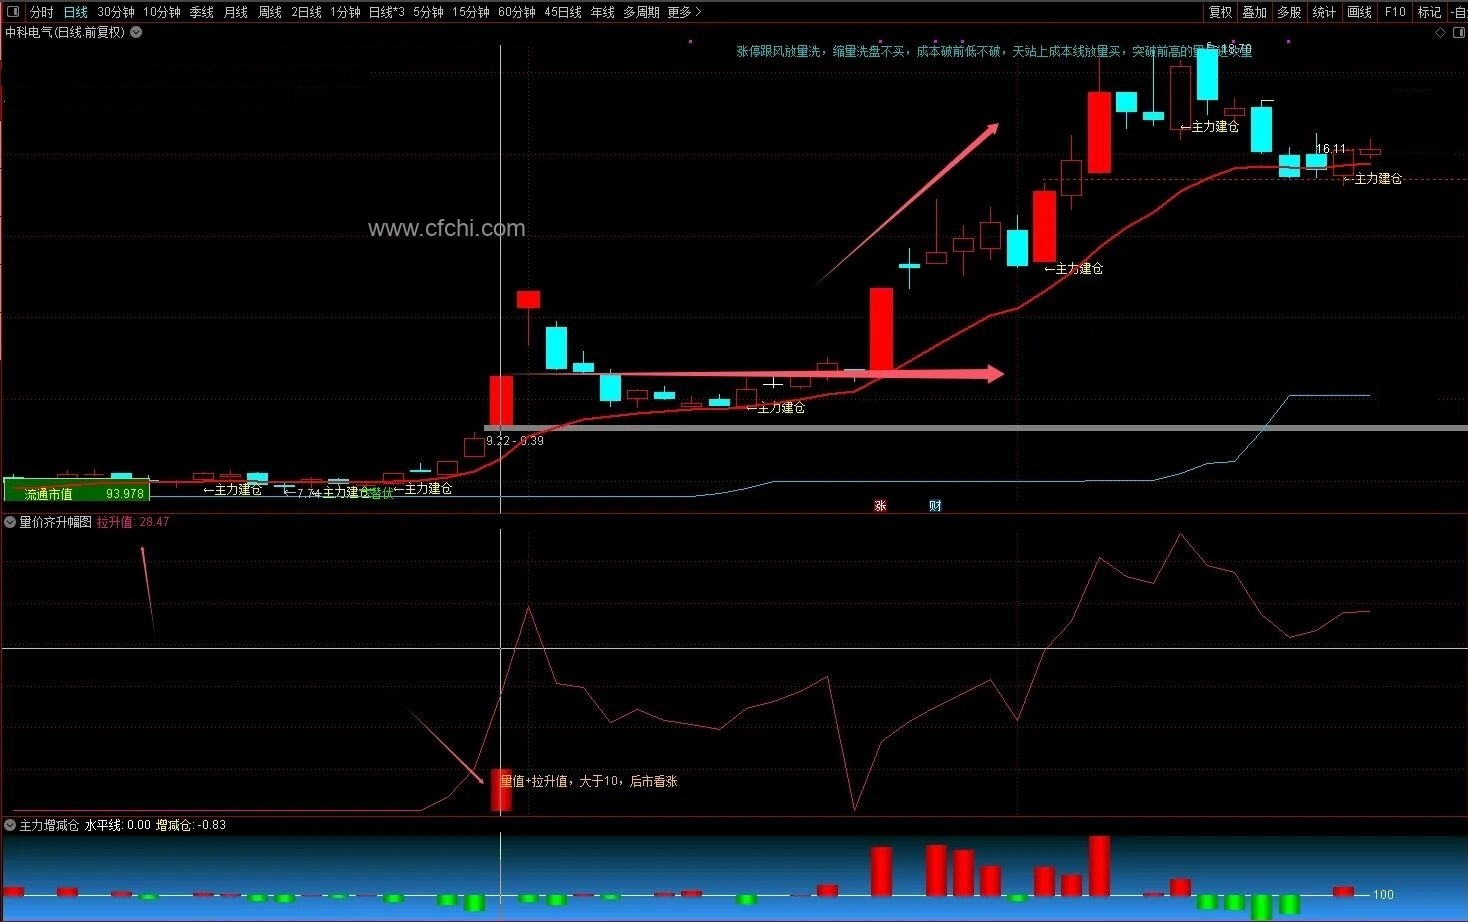1468x922 pixels.
Task: Click the 量值+拉升值，大于10，后市看涨 annotation
Action: 589,781
